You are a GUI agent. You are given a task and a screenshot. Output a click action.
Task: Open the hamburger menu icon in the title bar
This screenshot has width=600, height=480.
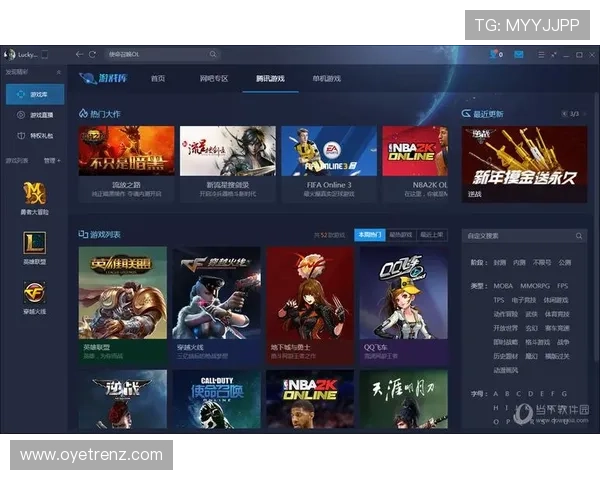540,54
